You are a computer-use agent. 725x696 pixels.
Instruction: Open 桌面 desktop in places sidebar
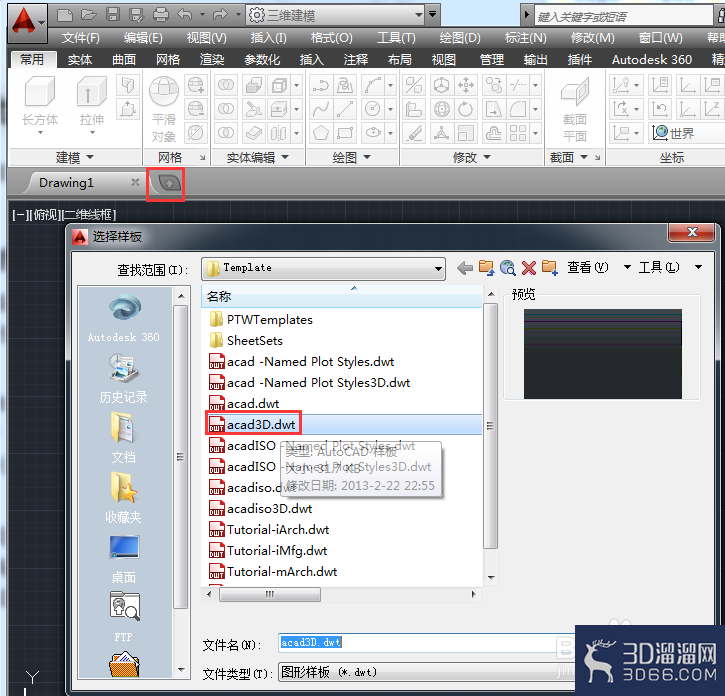pos(124,559)
